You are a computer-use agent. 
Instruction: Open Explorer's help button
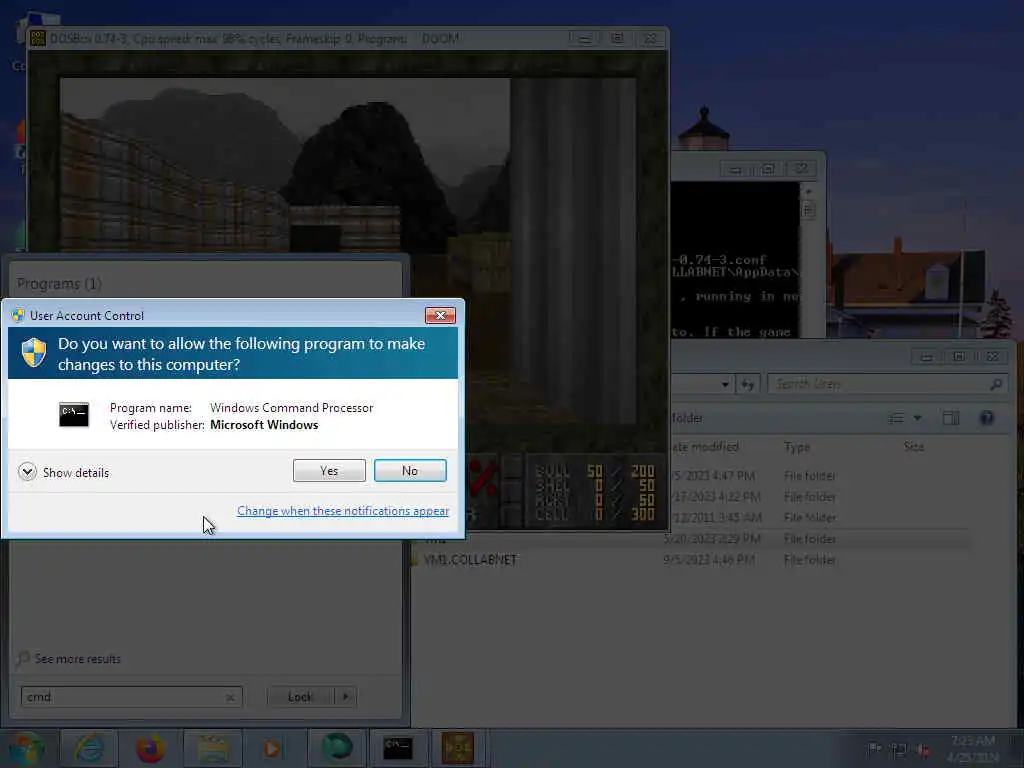pyautogui.click(x=987, y=418)
